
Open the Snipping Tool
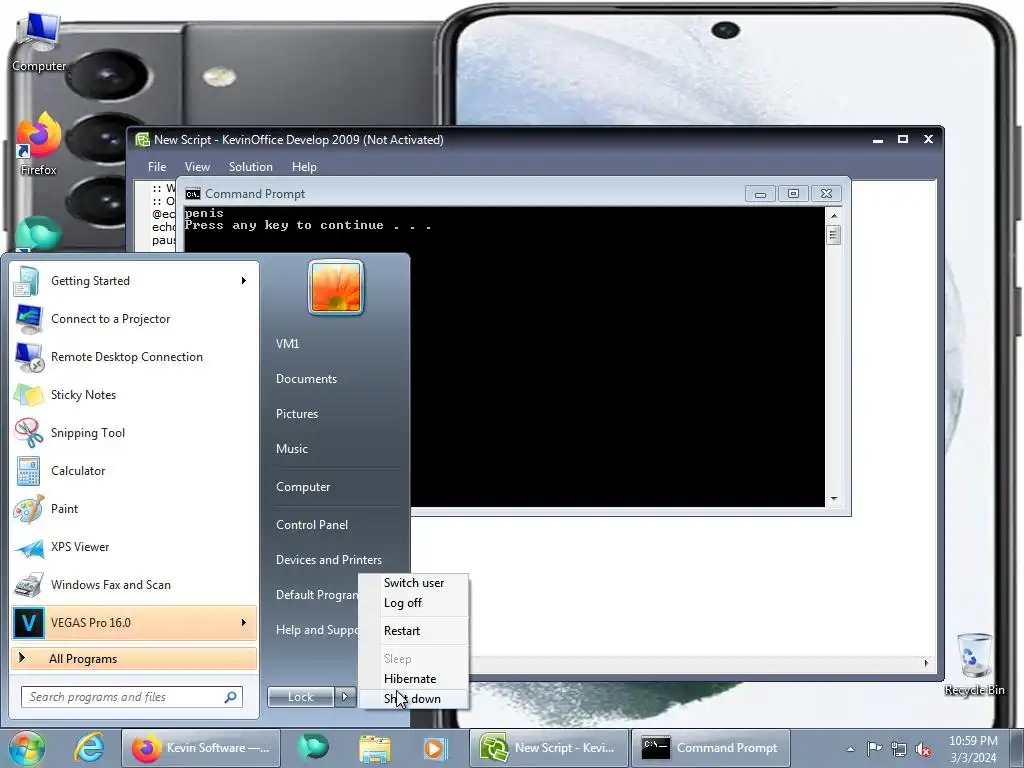(134, 432)
